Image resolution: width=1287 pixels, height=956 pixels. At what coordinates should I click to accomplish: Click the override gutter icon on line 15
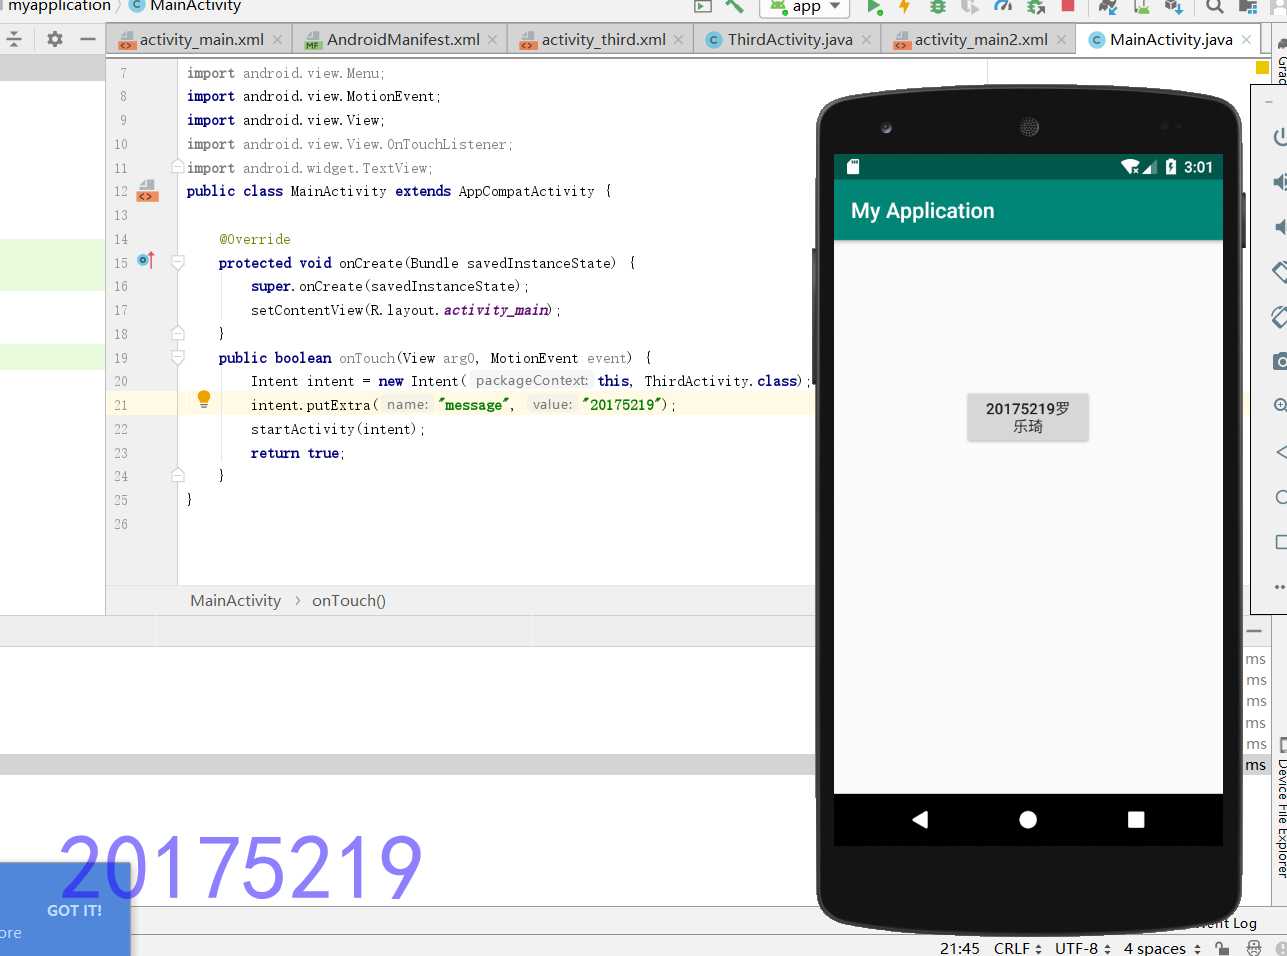pos(146,261)
